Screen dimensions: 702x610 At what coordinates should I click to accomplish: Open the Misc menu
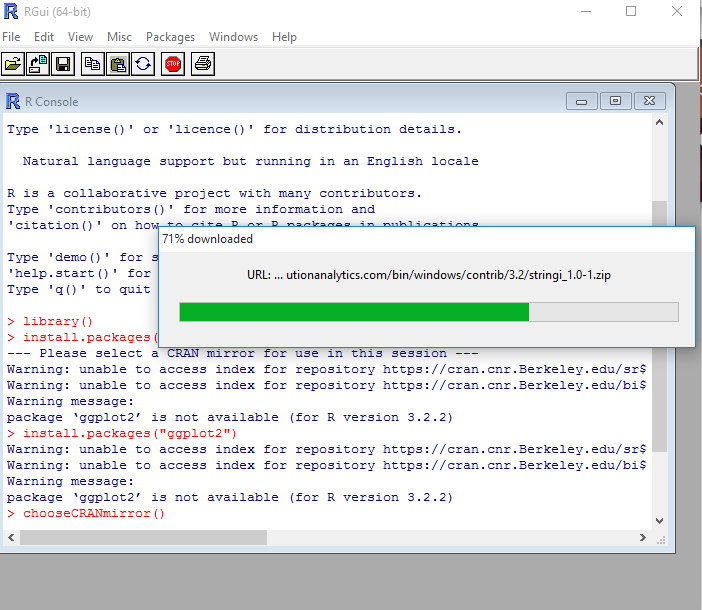pos(120,37)
